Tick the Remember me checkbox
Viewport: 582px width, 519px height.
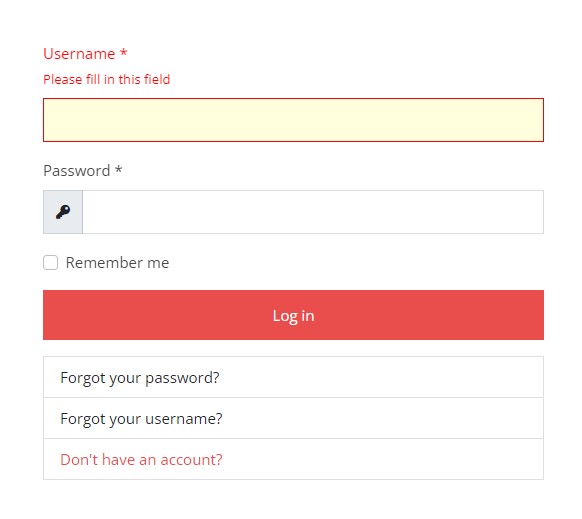click(x=50, y=262)
